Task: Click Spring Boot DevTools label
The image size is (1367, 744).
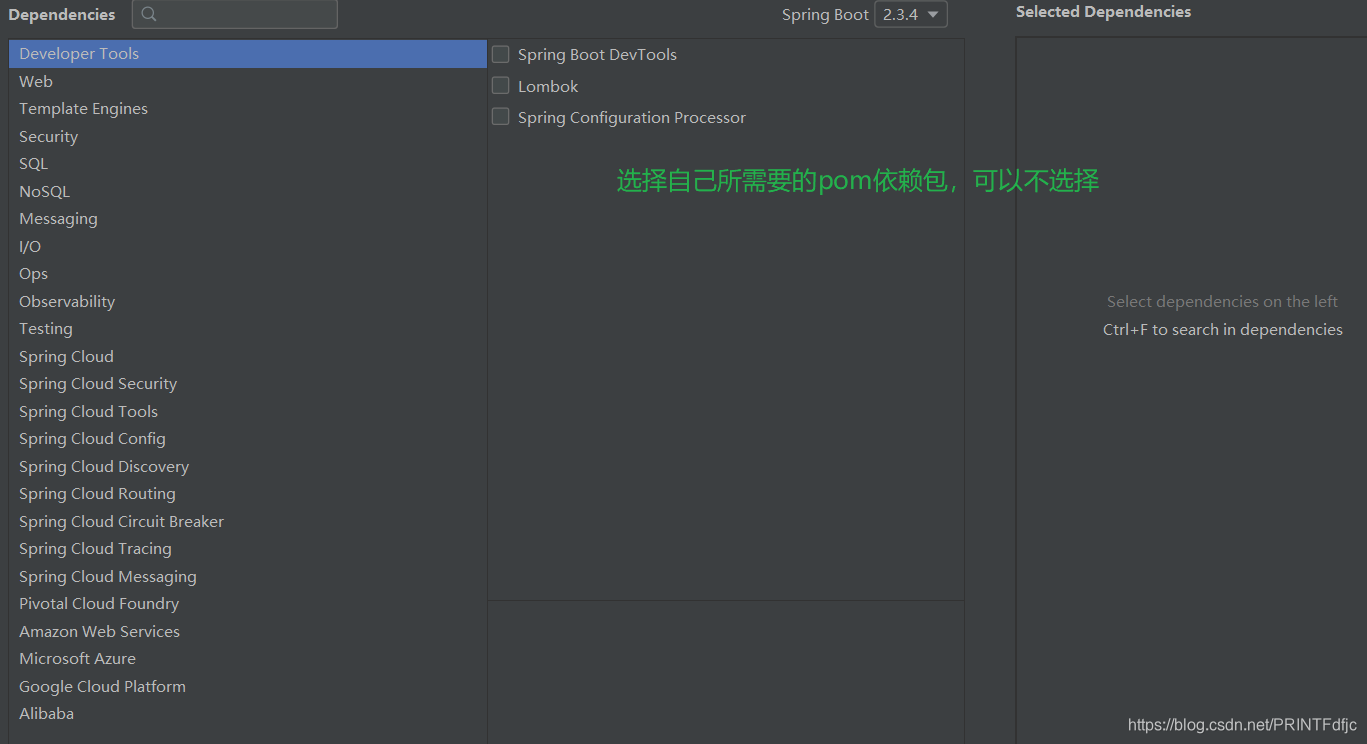Action: tap(597, 55)
